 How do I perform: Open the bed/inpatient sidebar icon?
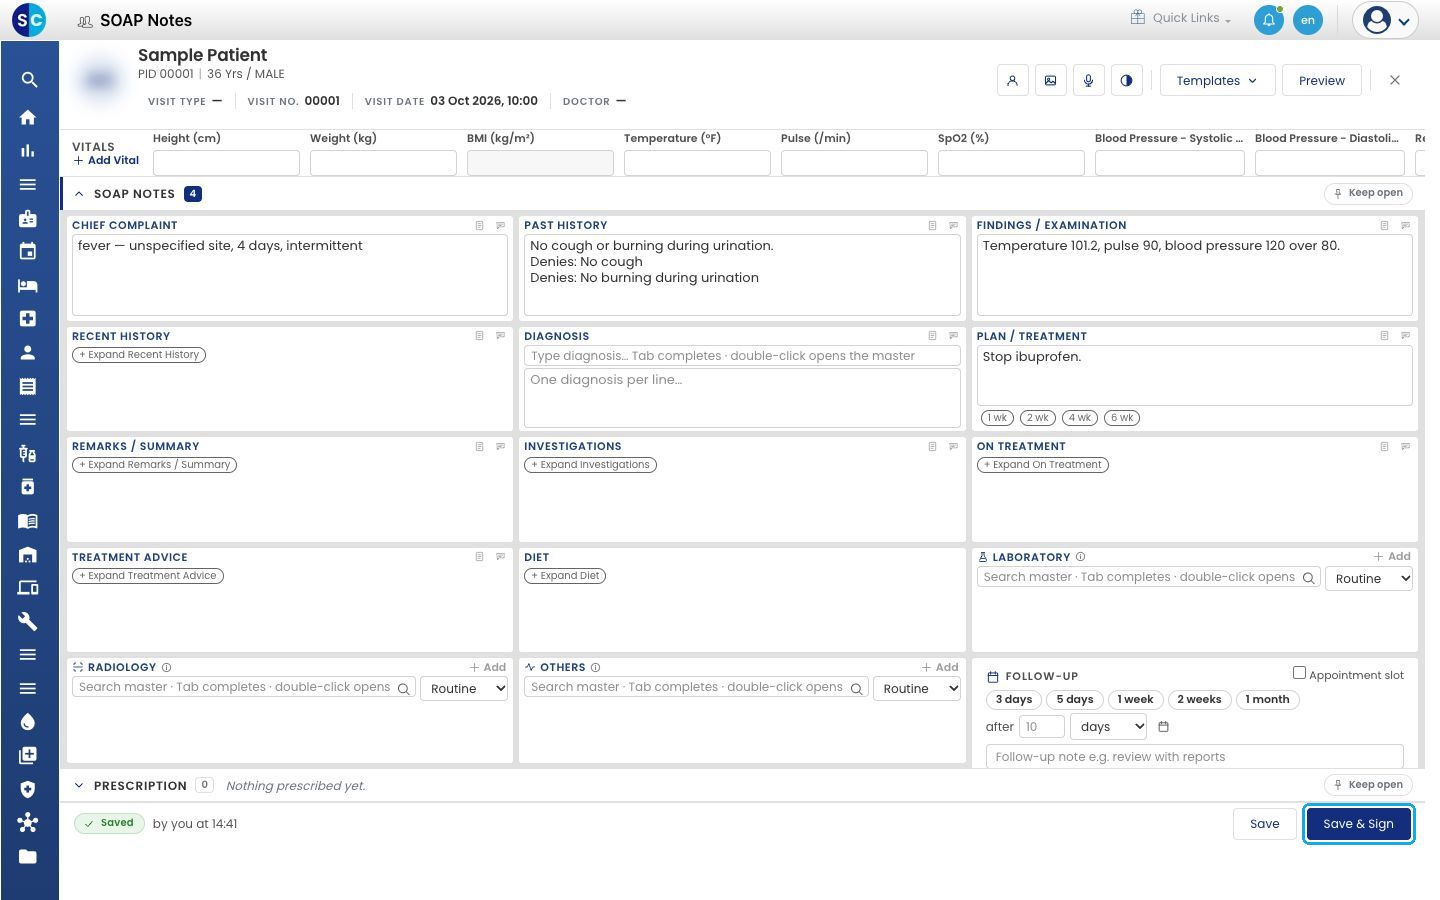click(28, 285)
